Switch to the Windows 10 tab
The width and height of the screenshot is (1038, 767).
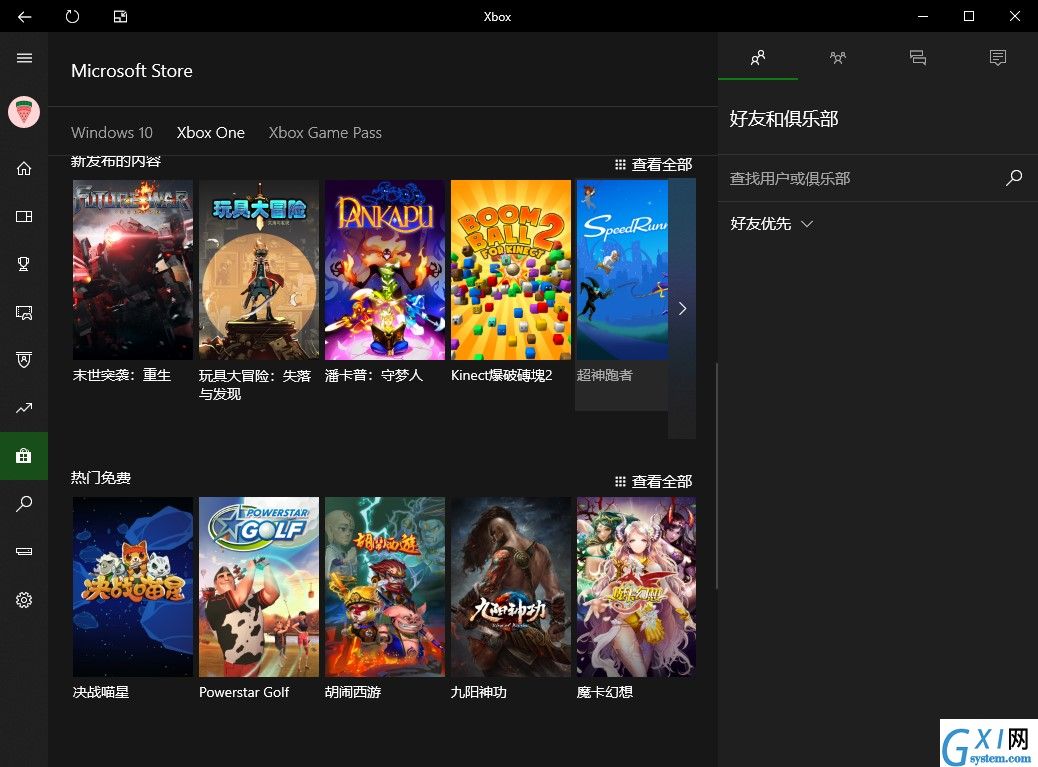112,132
